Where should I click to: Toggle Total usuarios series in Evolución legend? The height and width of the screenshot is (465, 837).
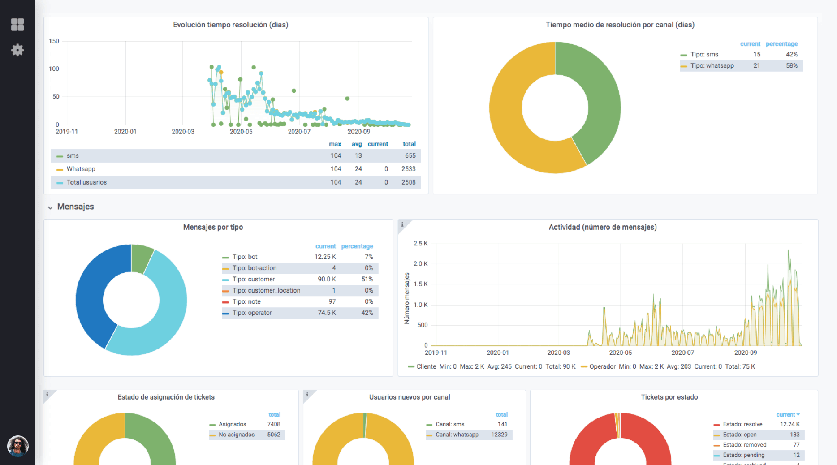pyautogui.click(x=86, y=182)
